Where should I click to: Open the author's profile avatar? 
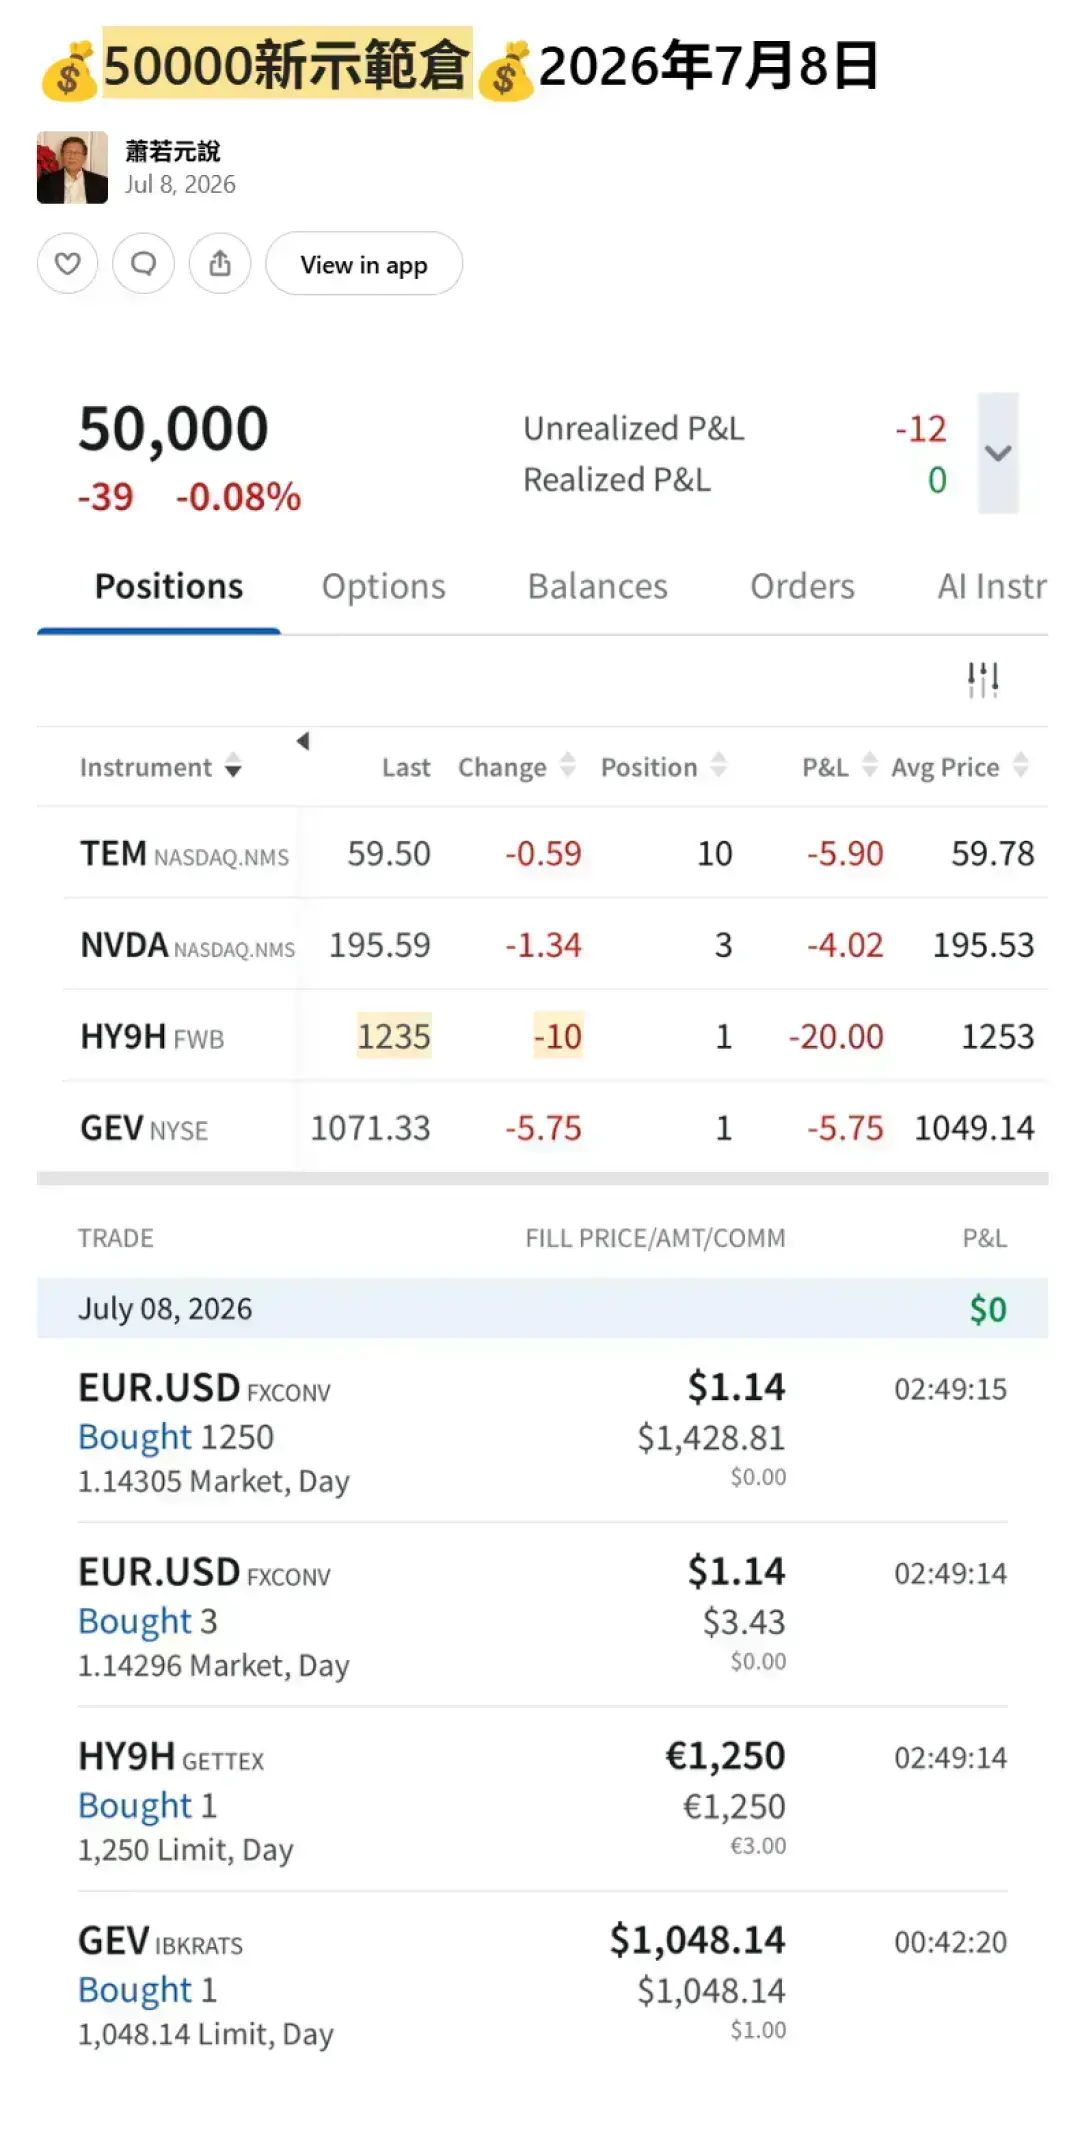coord(72,167)
